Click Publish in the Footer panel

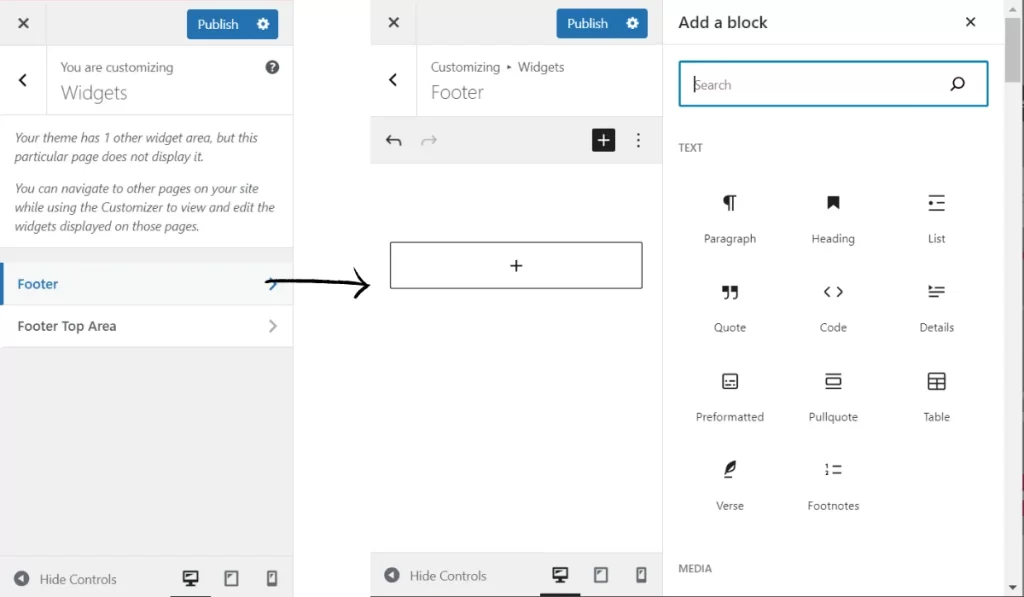587,23
